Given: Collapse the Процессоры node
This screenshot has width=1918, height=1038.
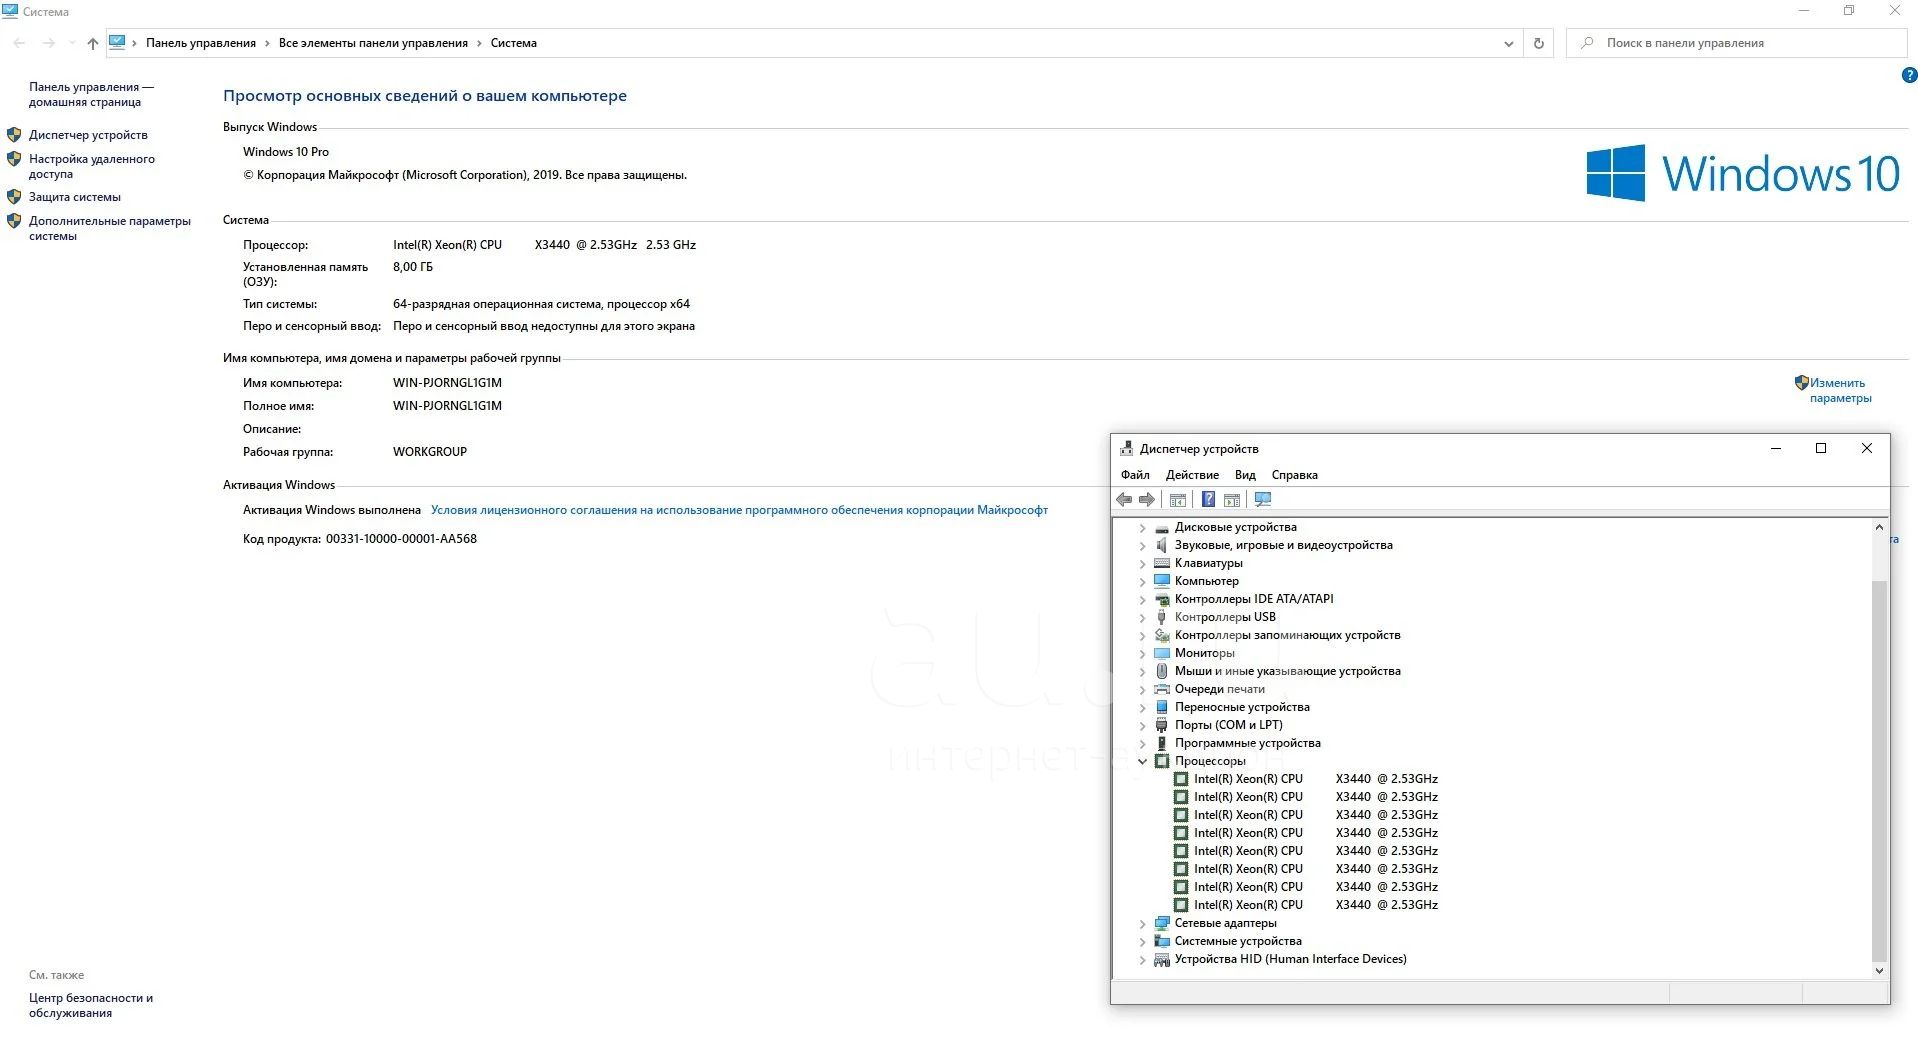Looking at the screenshot, I should 1143,762.
